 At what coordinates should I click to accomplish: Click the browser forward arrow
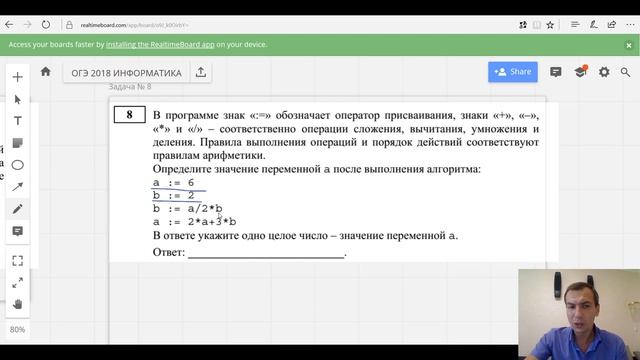pos(27,25)
